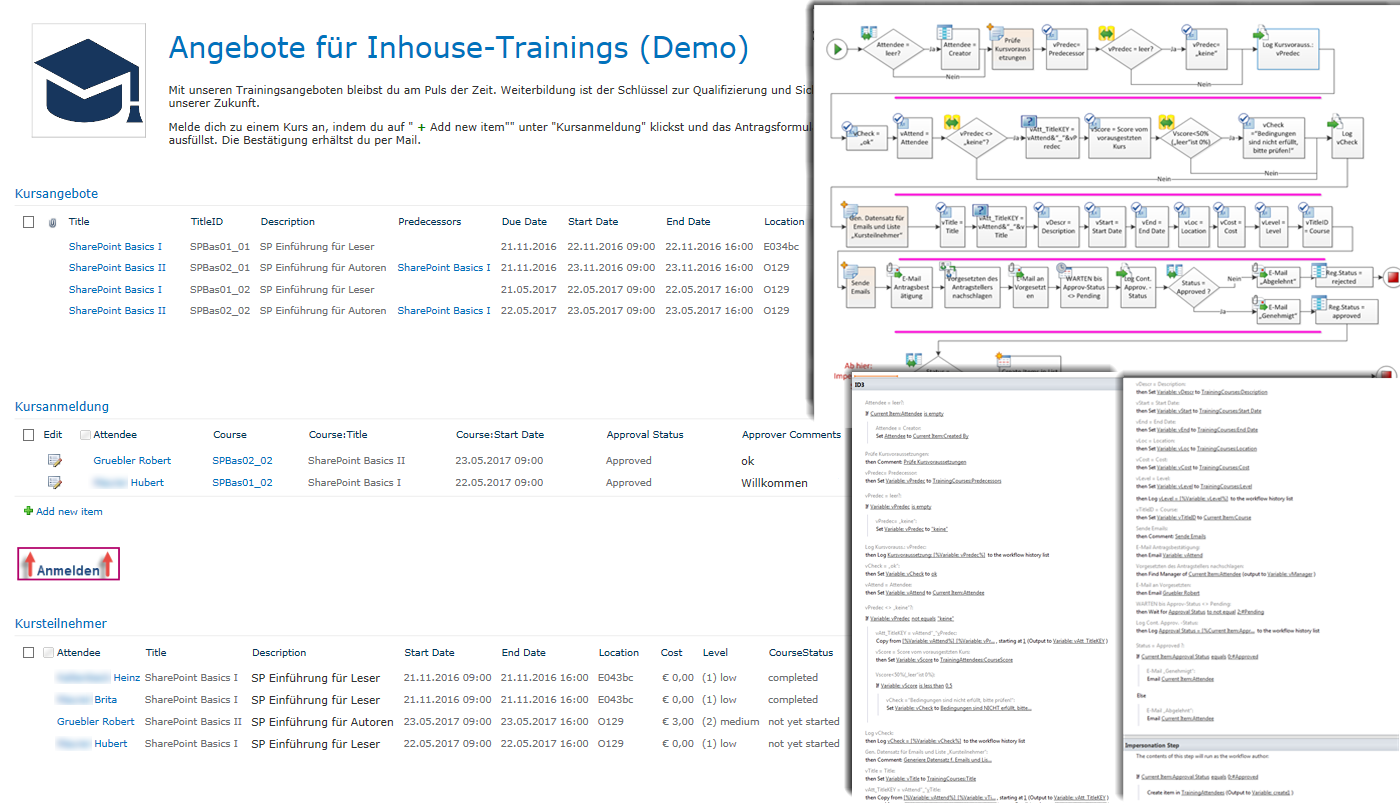1400x805 pixels.
Task: Click the attachment paperclip column icon in Kursangebote
Action: pyautogui.click(x=52, y=222)
